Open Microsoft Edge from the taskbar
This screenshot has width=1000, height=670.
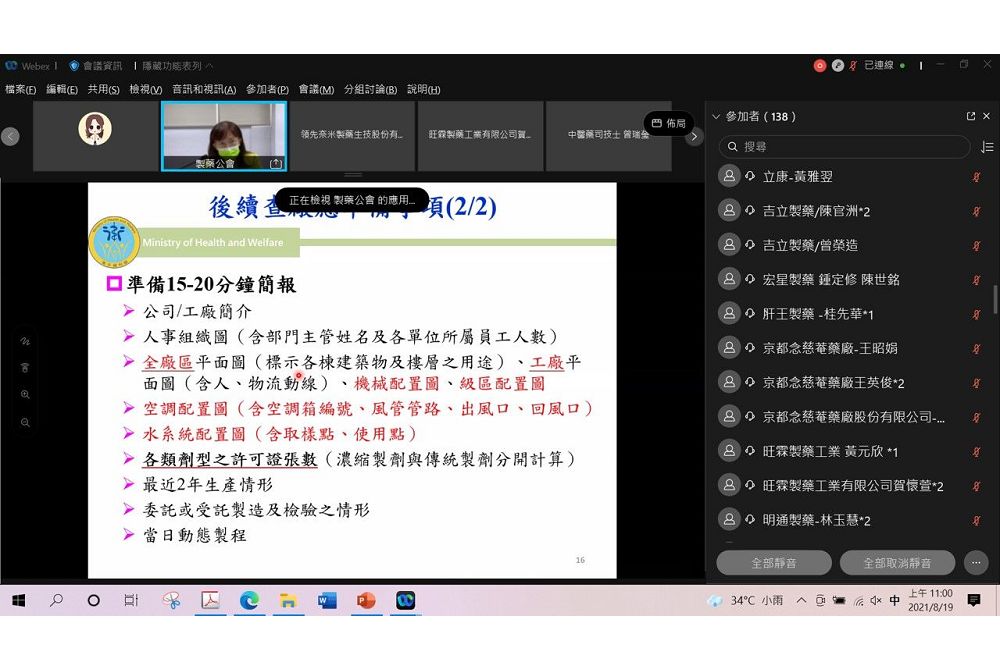249,601
